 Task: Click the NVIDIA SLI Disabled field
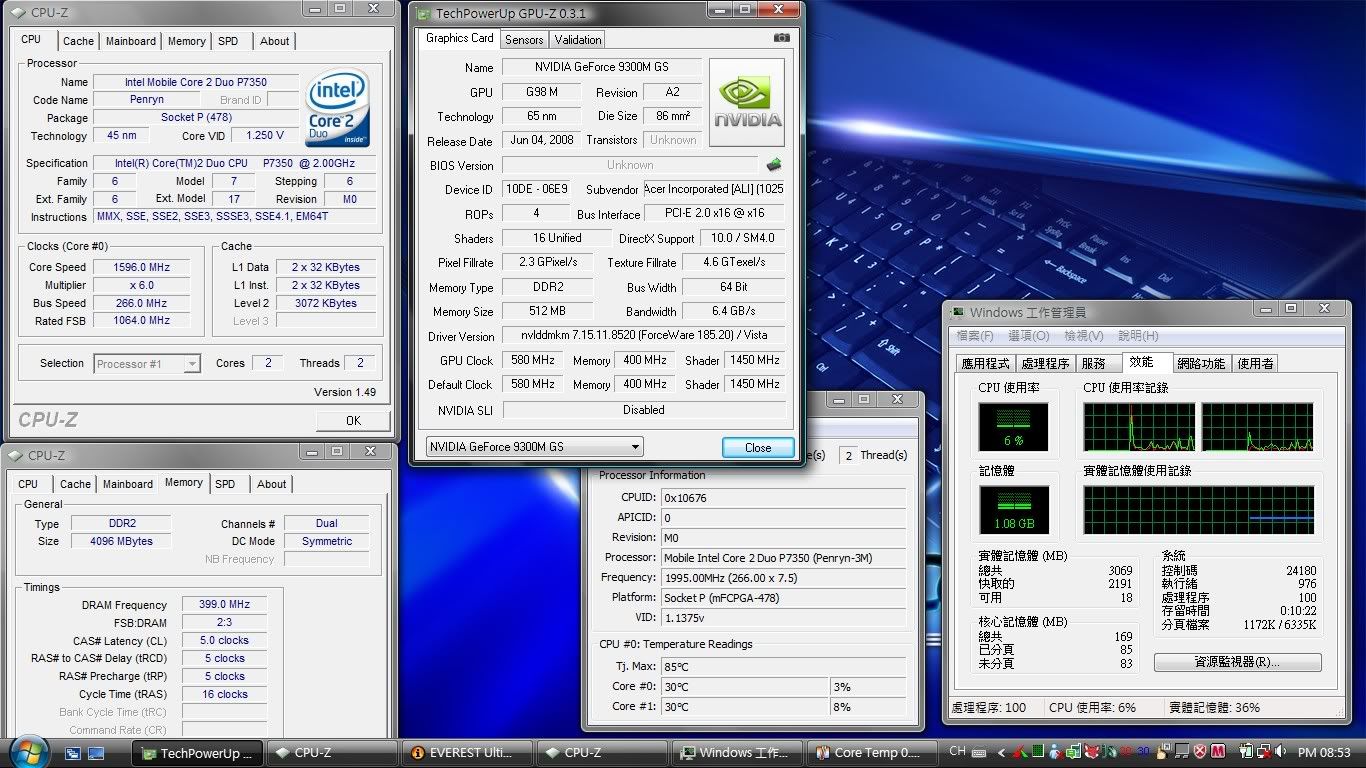click(x=643, y=409)
